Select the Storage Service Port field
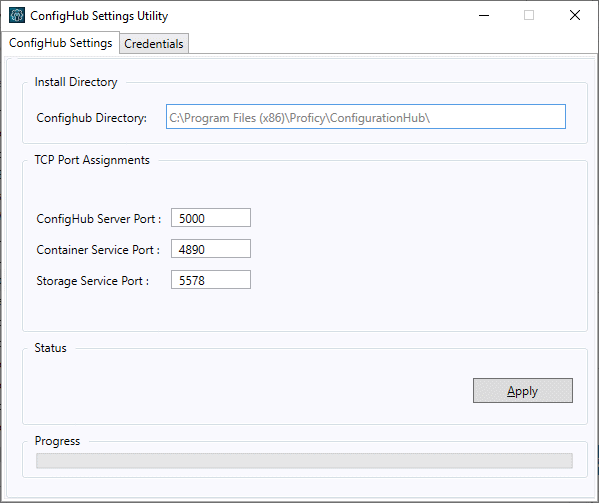Image resolution: width=599 pixels, height=503 pixels. [x=211, y=280]
